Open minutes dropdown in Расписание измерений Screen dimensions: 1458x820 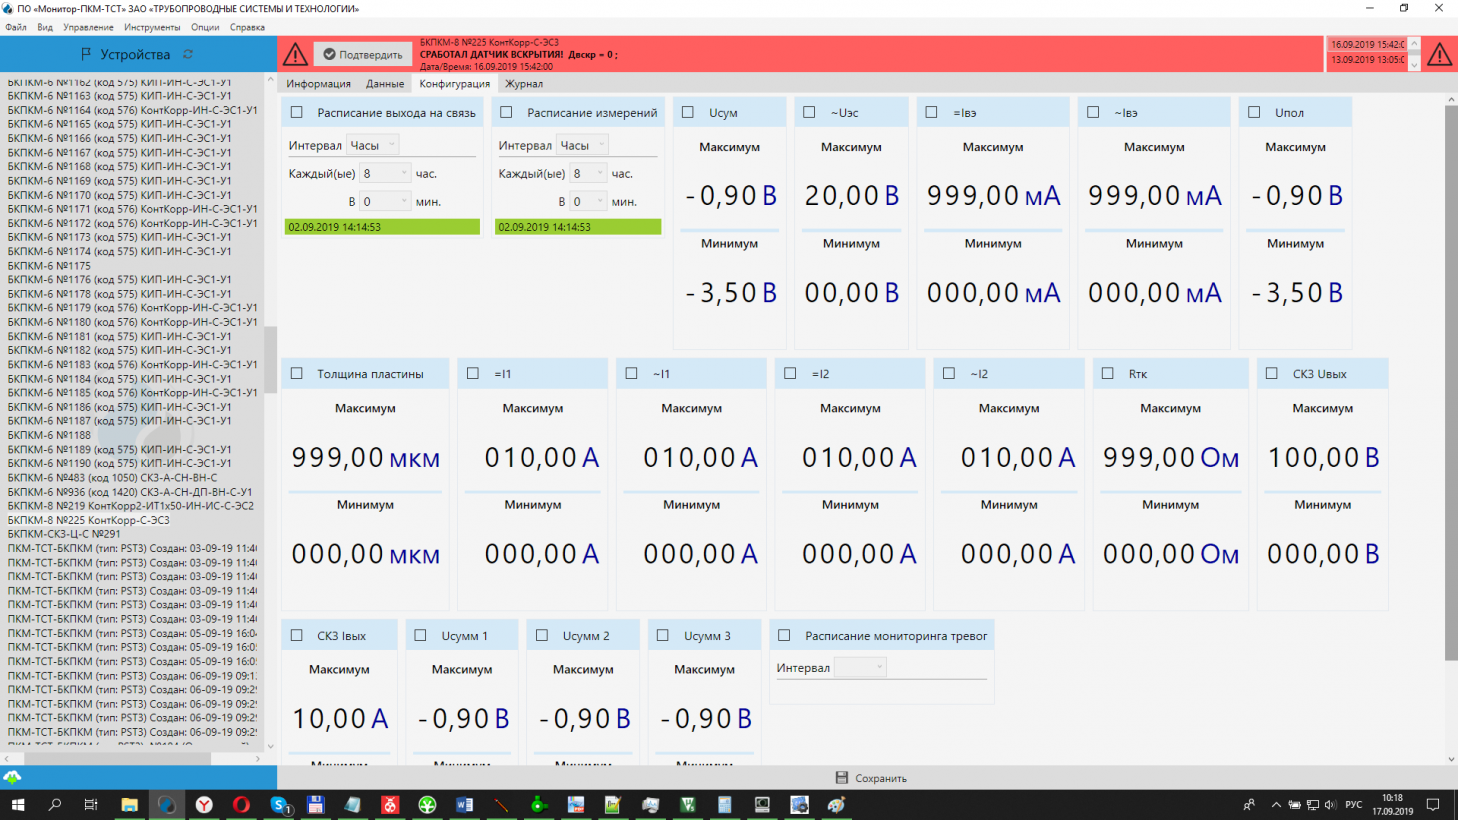[588, 201]
